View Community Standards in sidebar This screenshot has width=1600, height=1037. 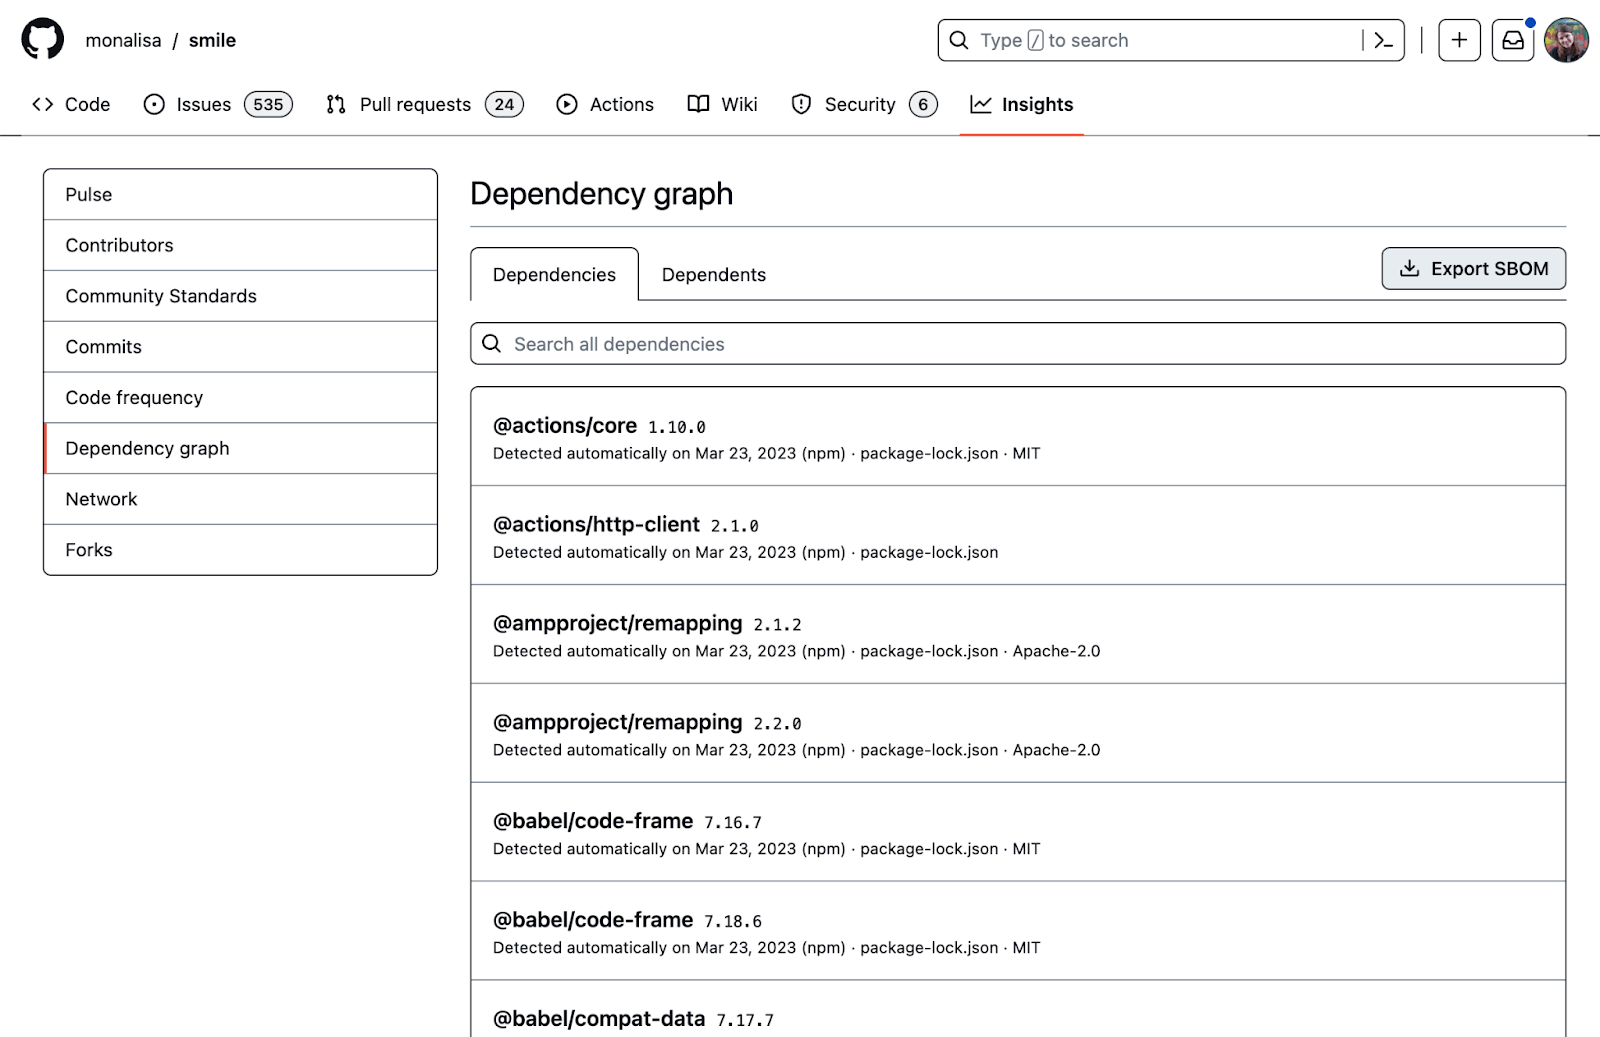click(160, 296)
